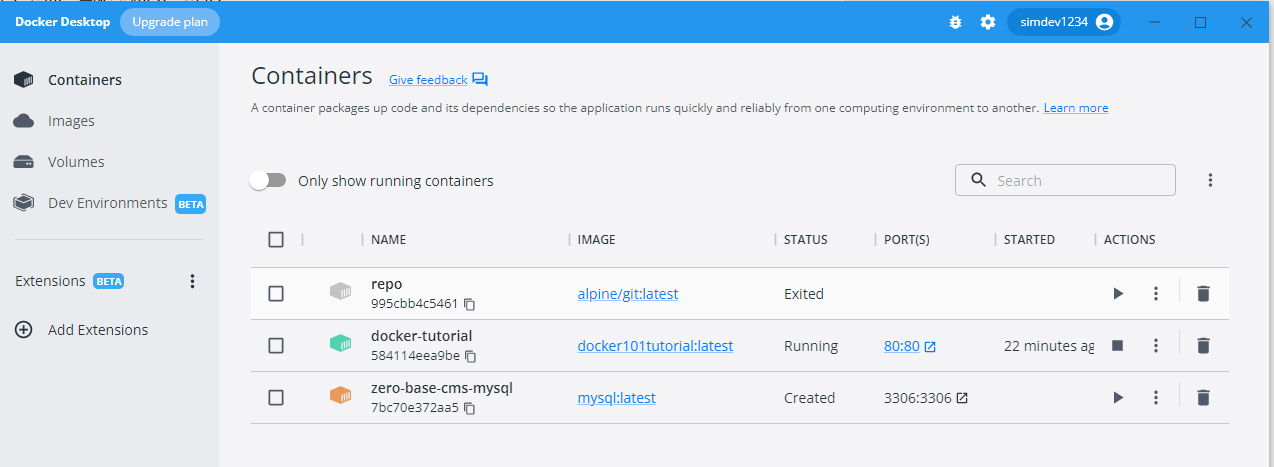Open Dev Environments section
This screenshot has width=1274, height=467.
110,203
